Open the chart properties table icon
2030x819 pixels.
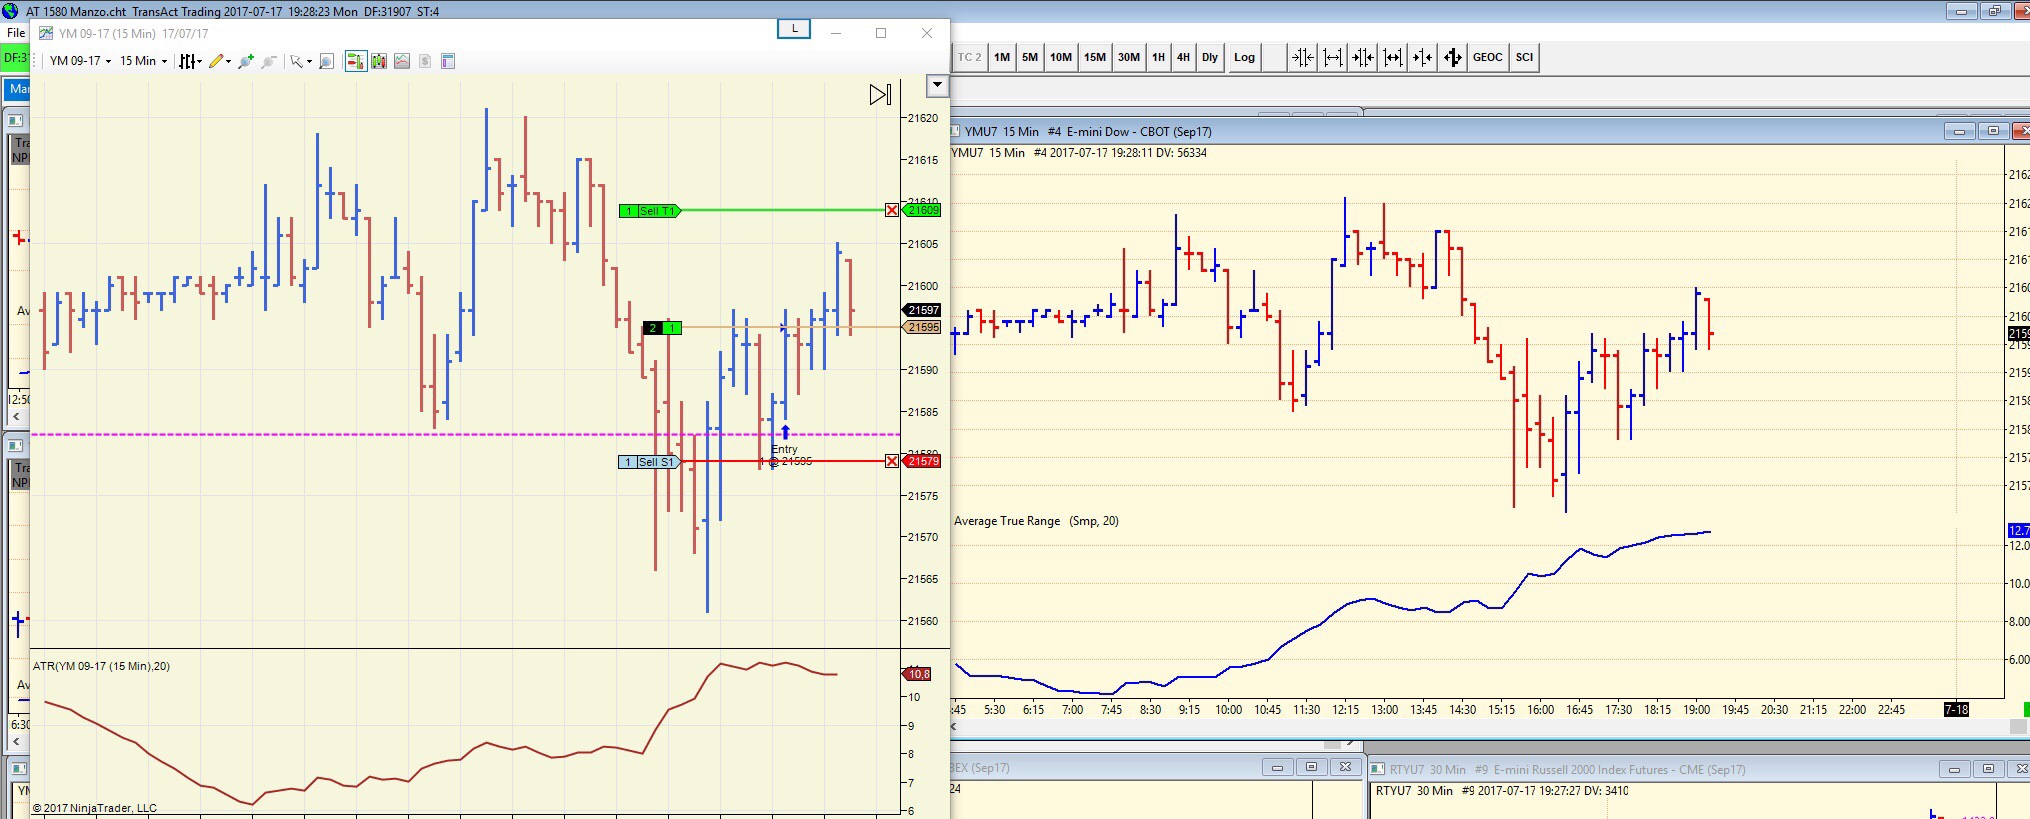point(448,61)
